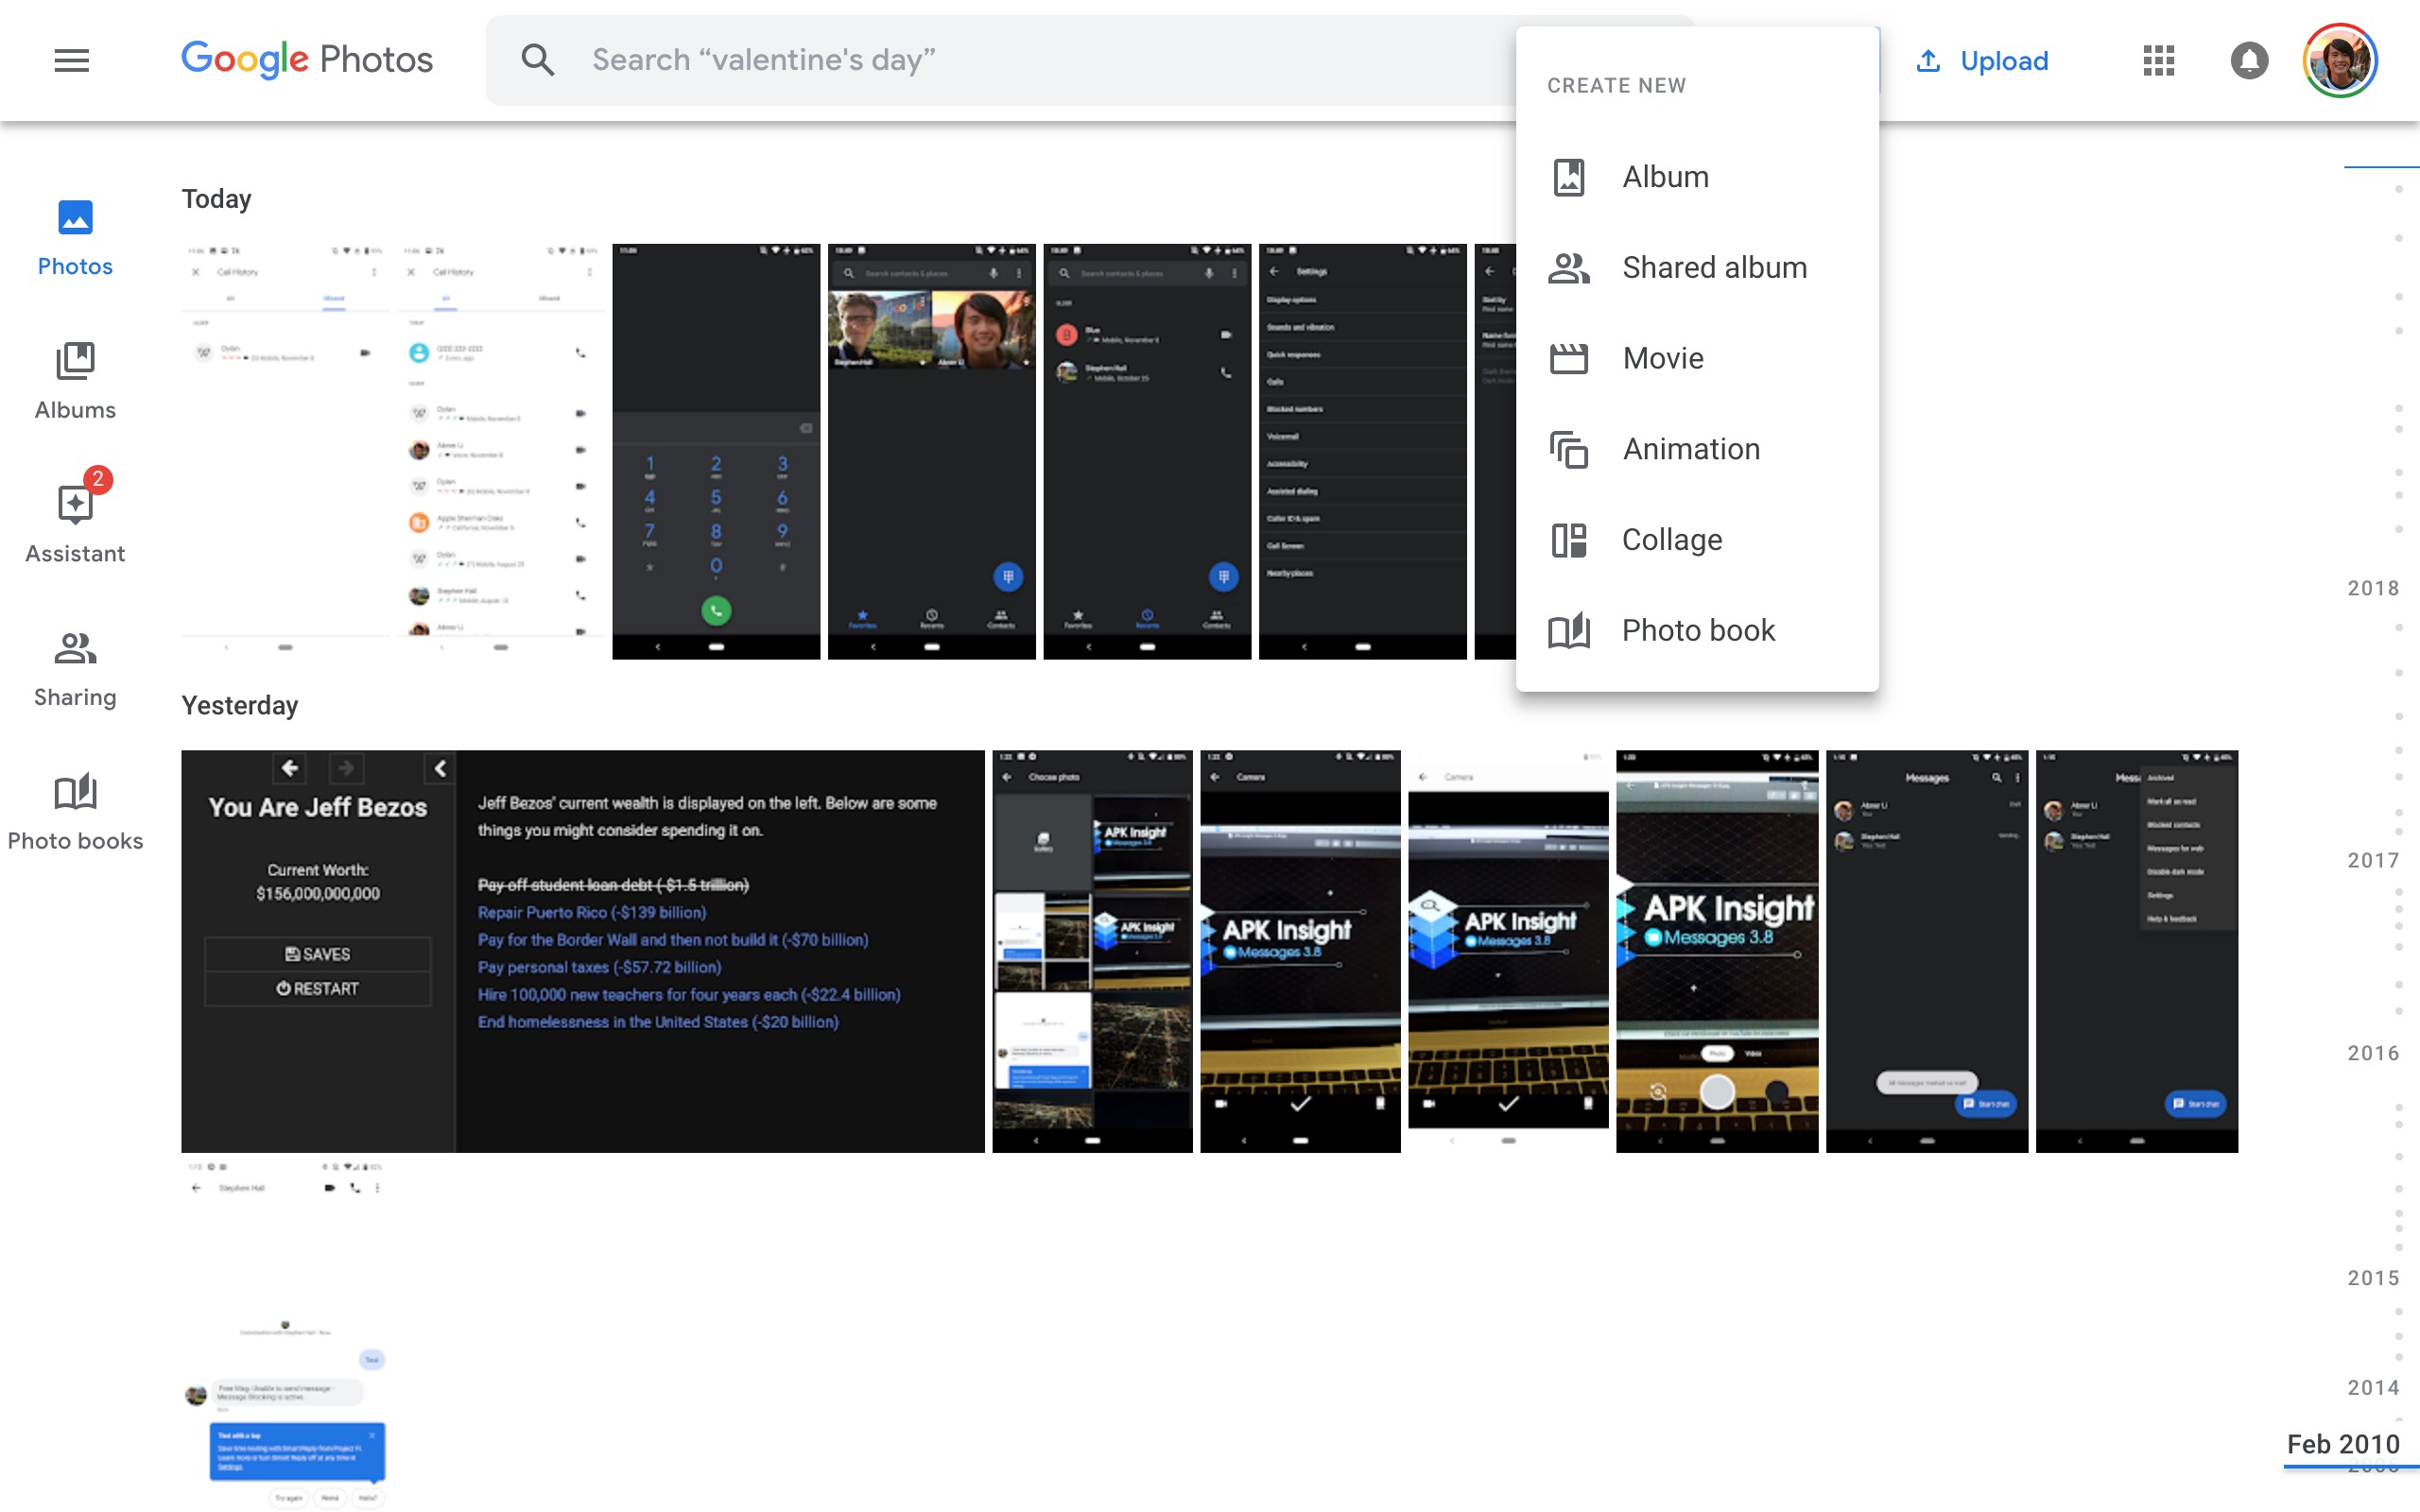This screenshot has height=1512, width=2420.
Task: Click the search 'valentine's day' field
Action: (900, 60)
